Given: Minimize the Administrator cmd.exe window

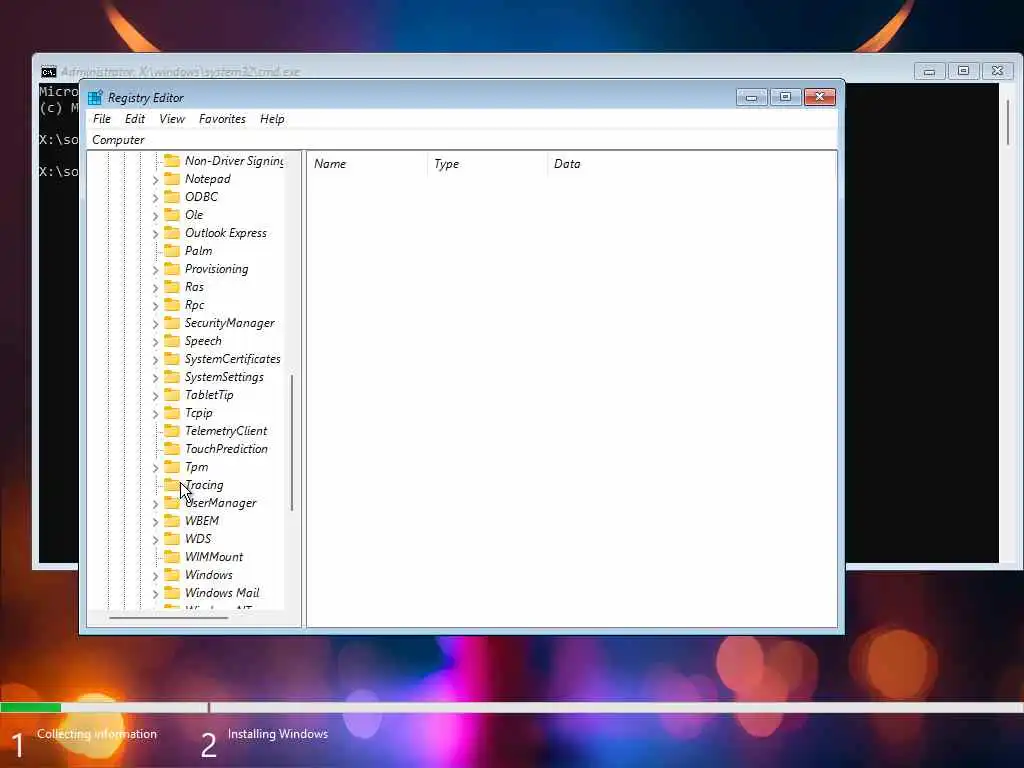Looking at the screenshot, I should click(929, 71).
